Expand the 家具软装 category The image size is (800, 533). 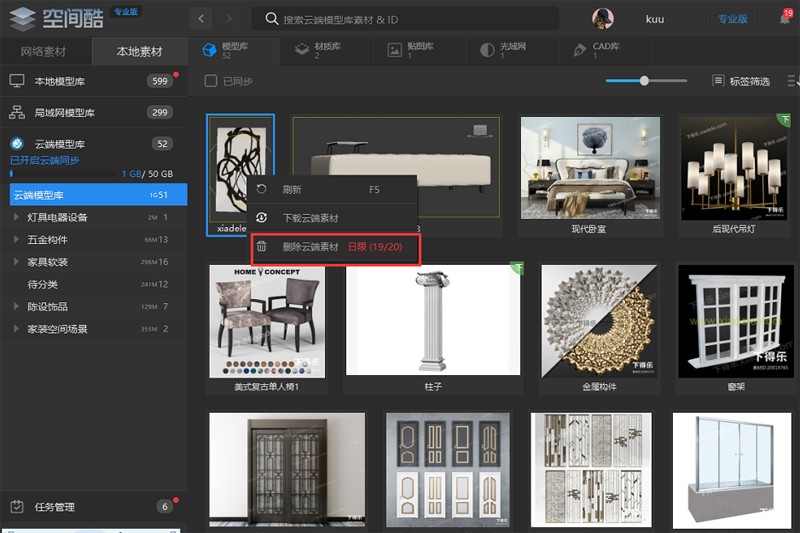pyautogui.click(x=16, y=262)
